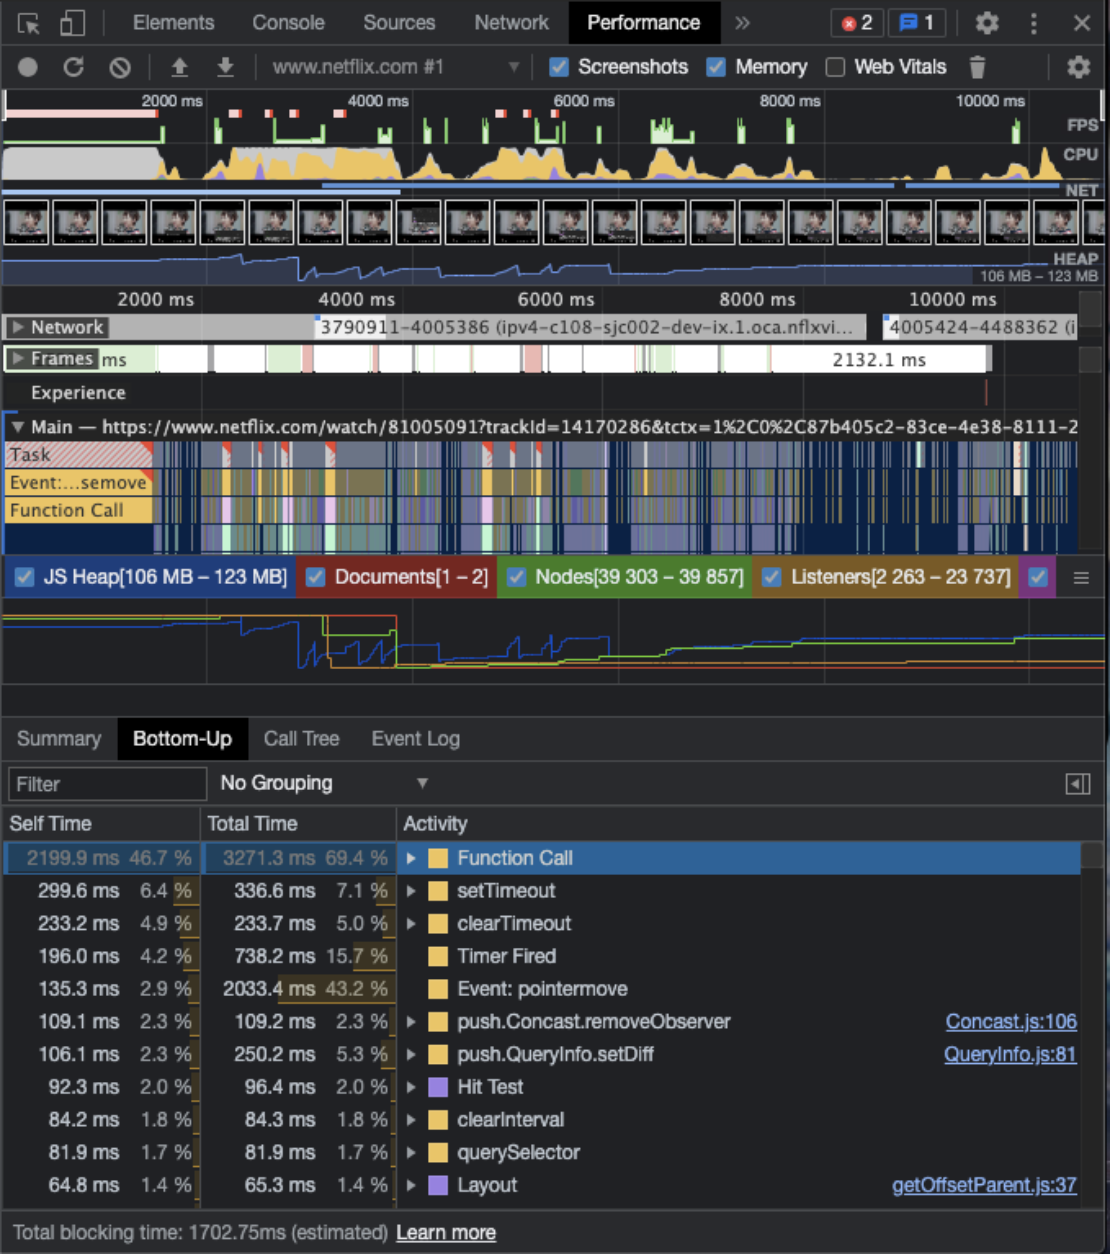1112x1254 pixels.
Task: Load a saved profile from disk
Action: click(180, 67)
